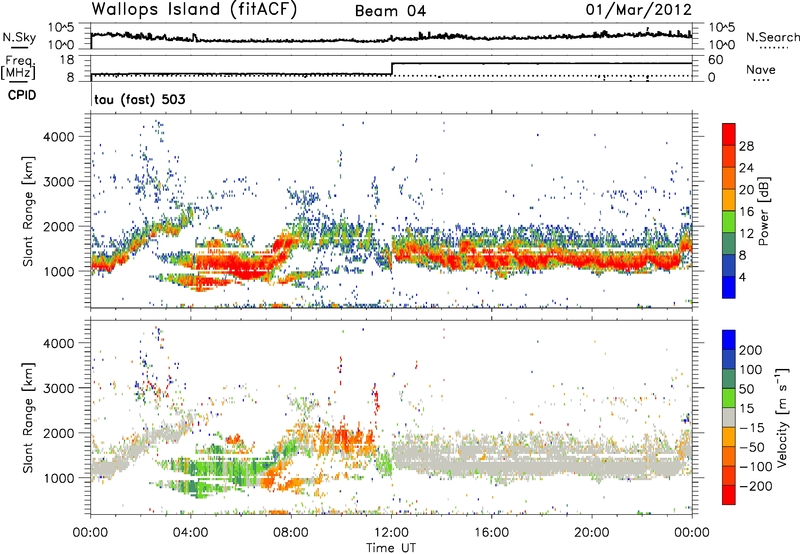This screenshot has width=800, height=554.
Task: Click the '1000' tick on the velocity panel
Action: [59, 478]
